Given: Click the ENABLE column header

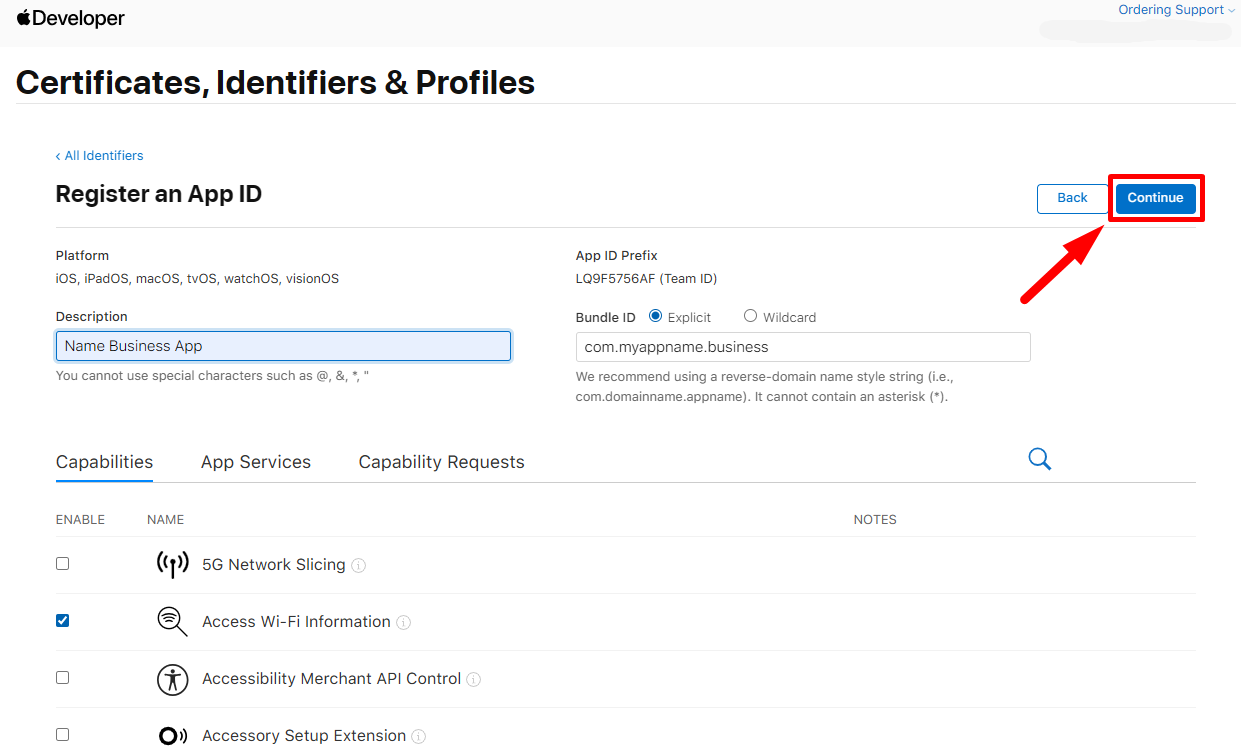Looking at the screenshot, I should [80, 520].
